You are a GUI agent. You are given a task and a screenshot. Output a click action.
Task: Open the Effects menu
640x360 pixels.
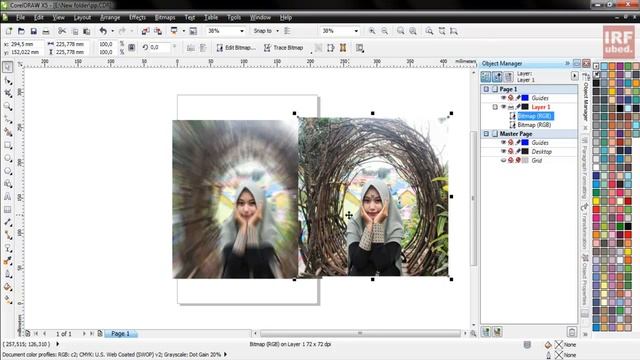click(x=137, y=18)
